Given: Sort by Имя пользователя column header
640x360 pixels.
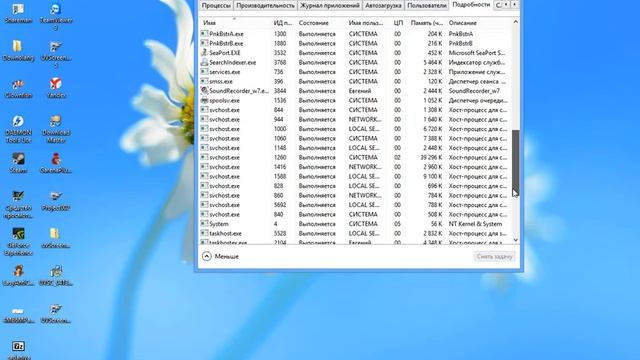Looking at the screenshot, I should pyautogui.click(x=367, y=23).
